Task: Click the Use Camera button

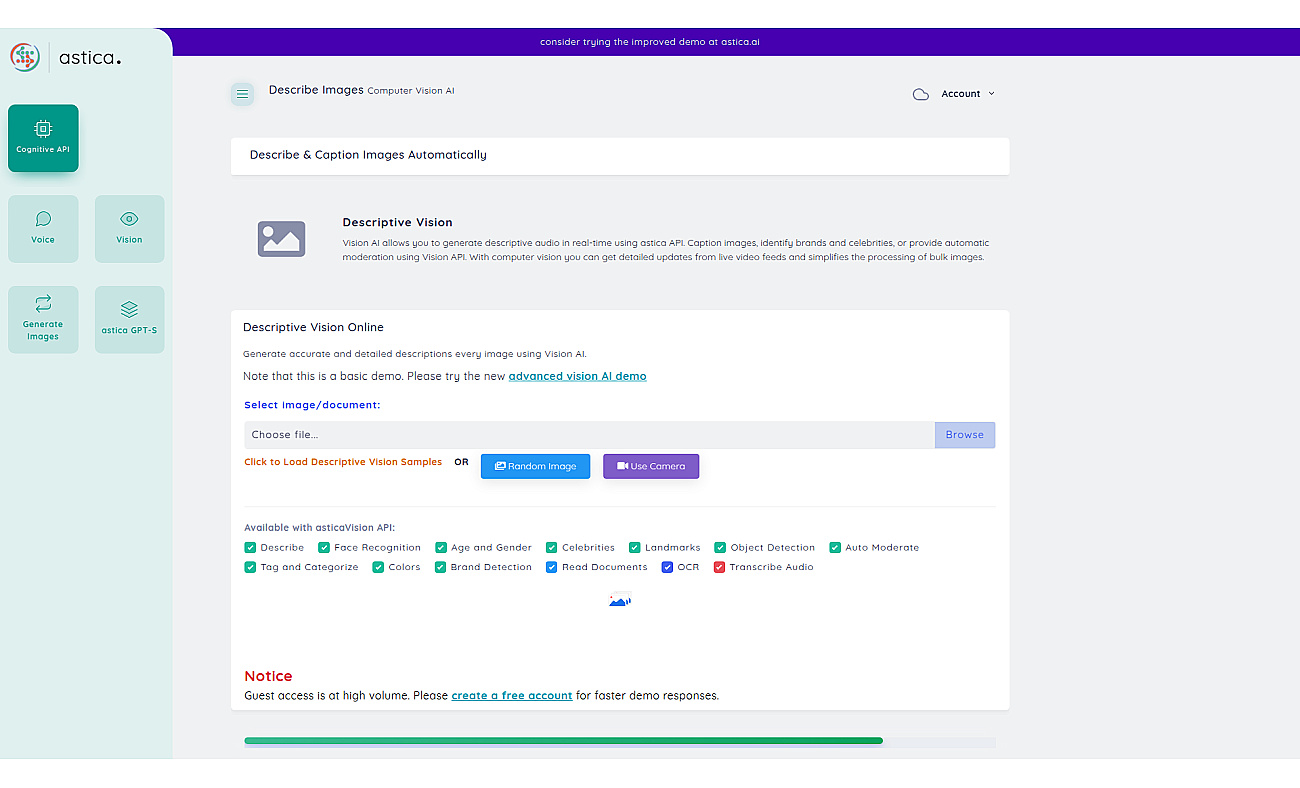Action: tap(651, 466)
